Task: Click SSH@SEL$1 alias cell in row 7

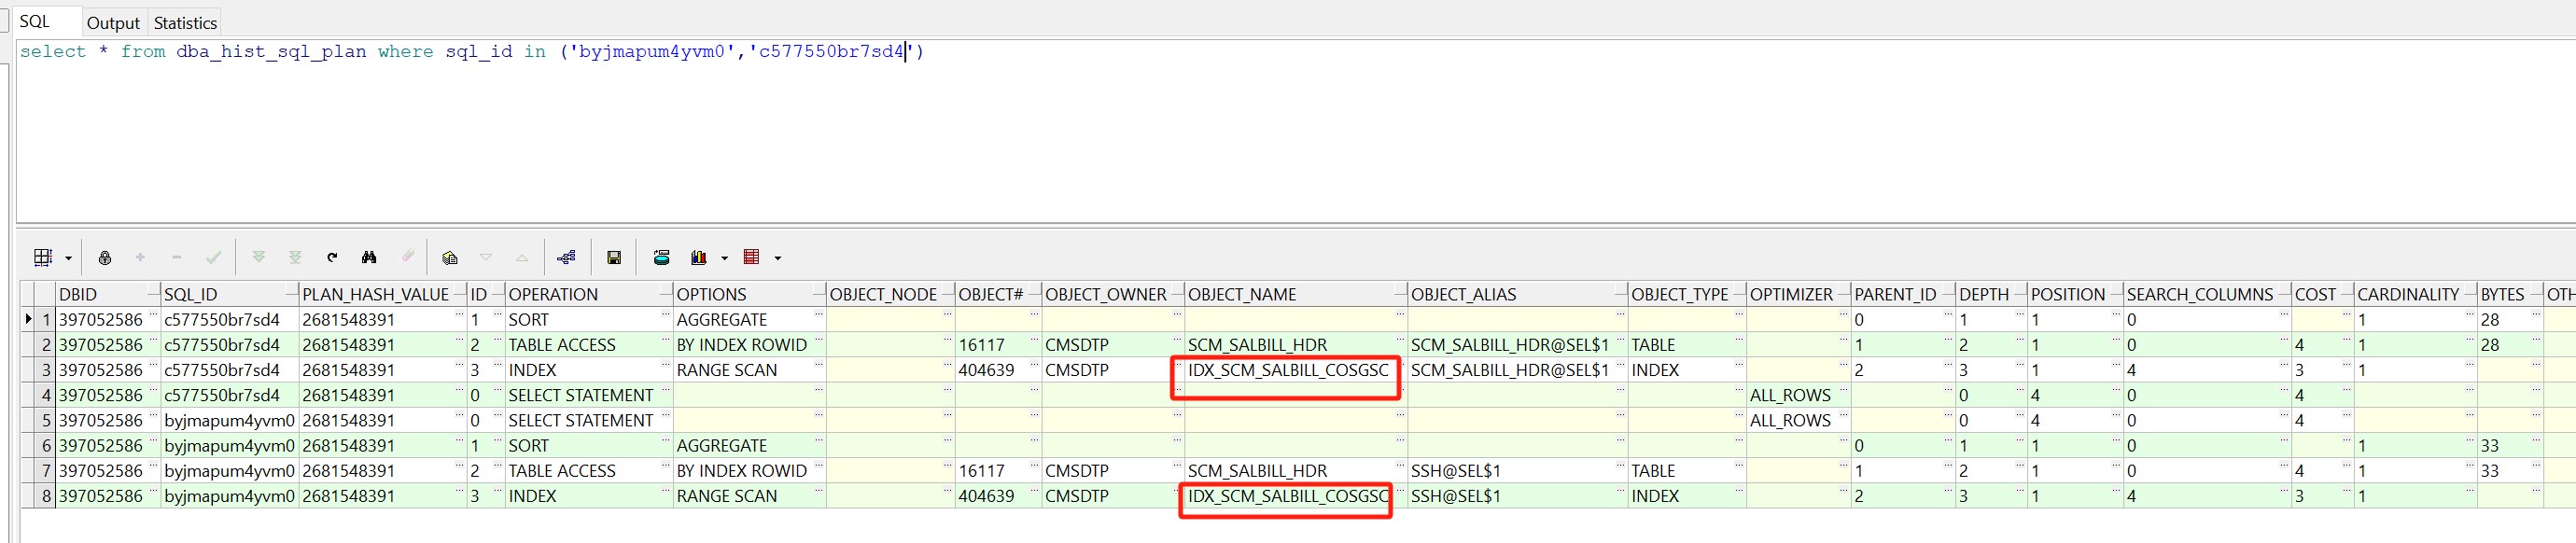Action: (x=1518, y=471)
